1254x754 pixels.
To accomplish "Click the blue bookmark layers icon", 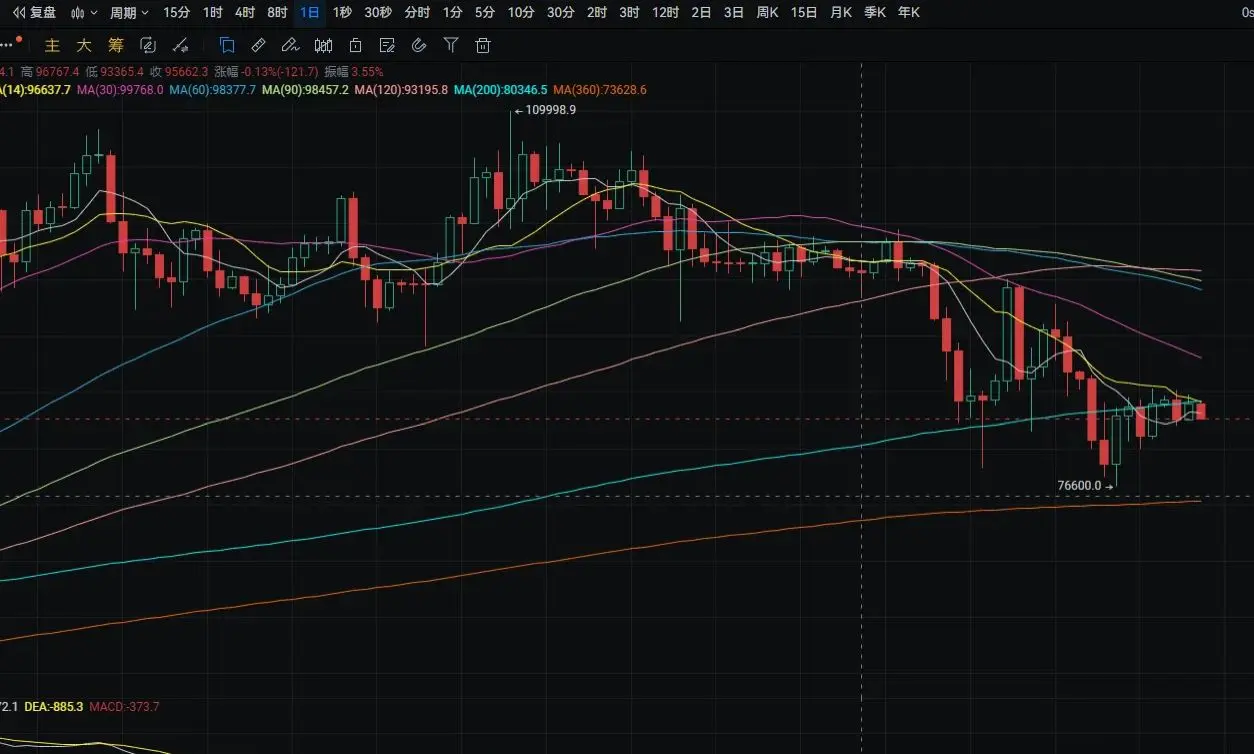I will [x=227, y=45].
